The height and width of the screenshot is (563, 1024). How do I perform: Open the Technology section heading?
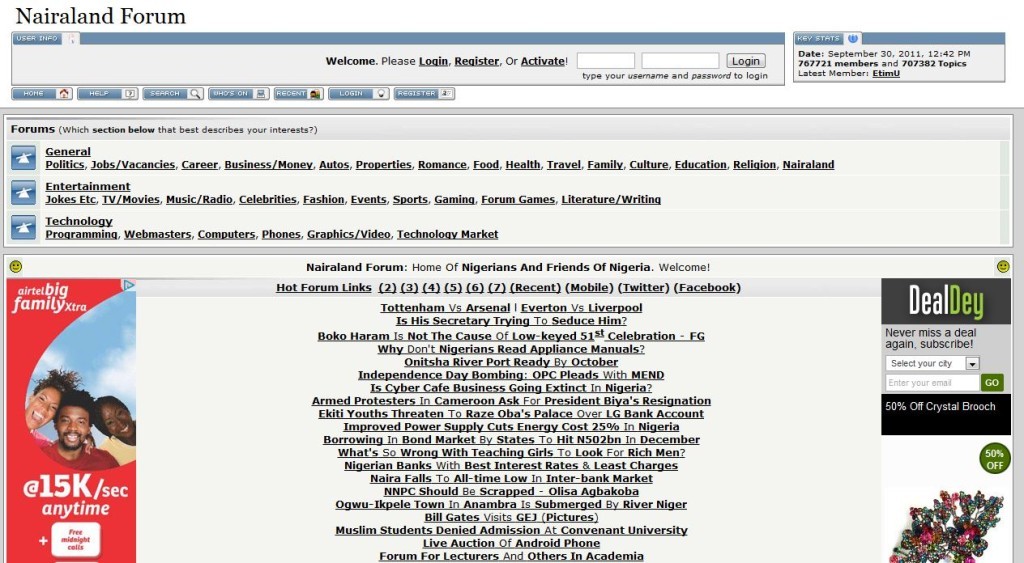79,221
